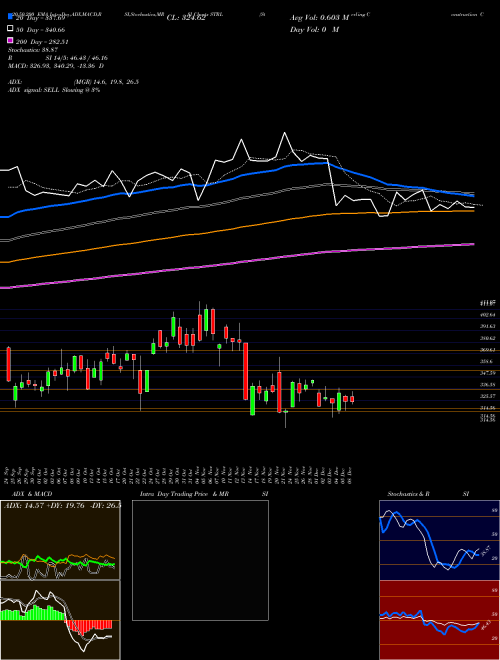The width and height of the screenshot is (500, 660).
Task: Open the ADX indicator sub-chart
Action: (60, 540)
